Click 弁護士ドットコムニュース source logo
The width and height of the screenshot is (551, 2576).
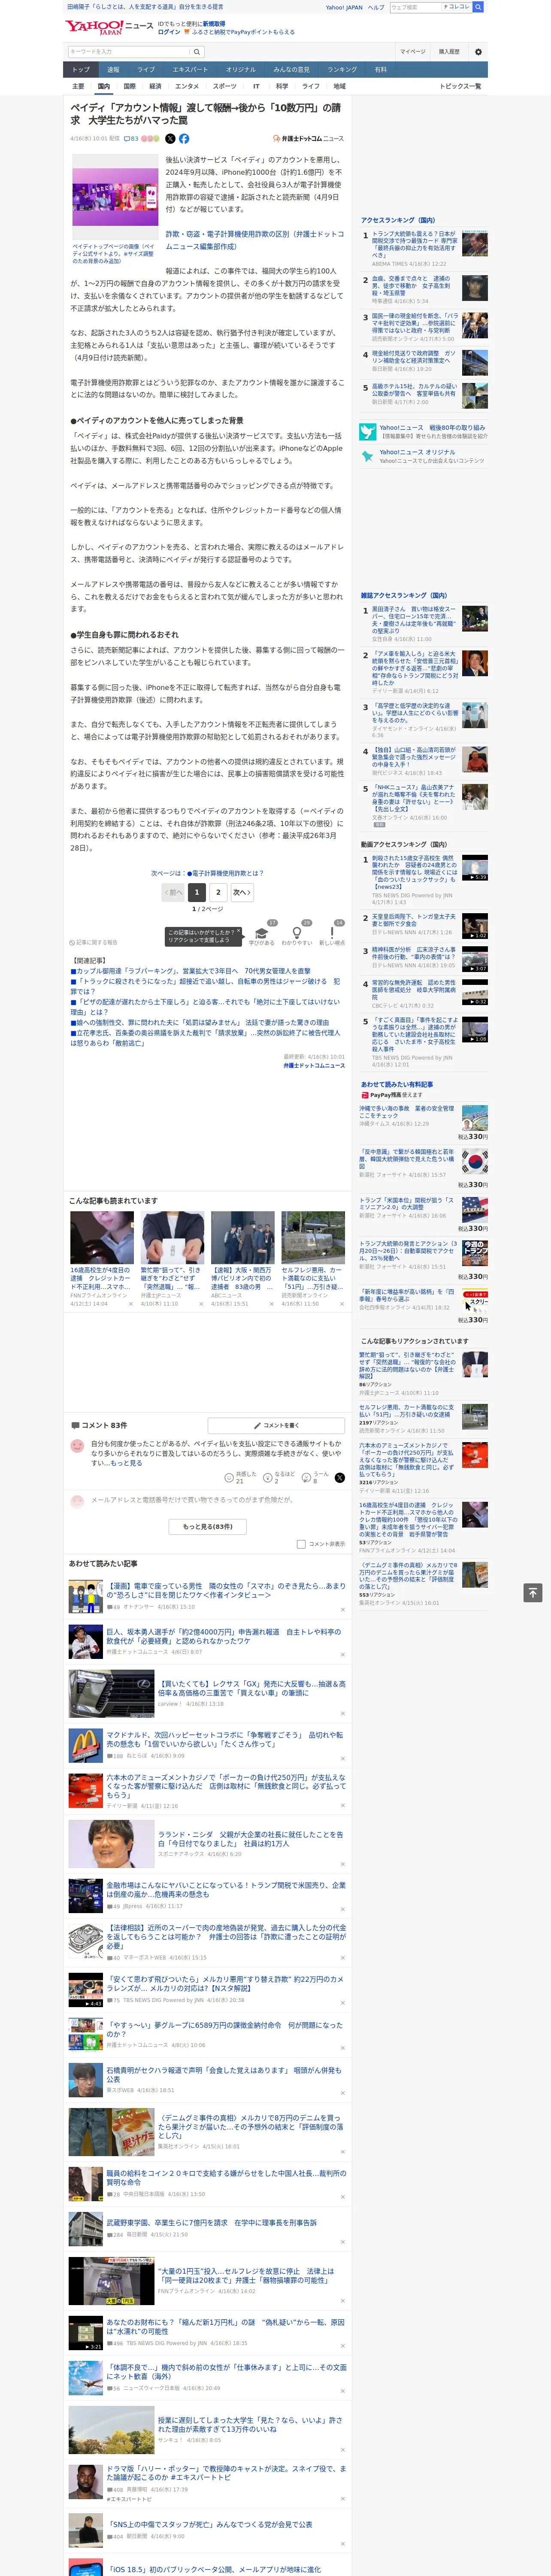click(x=308, y=139)
